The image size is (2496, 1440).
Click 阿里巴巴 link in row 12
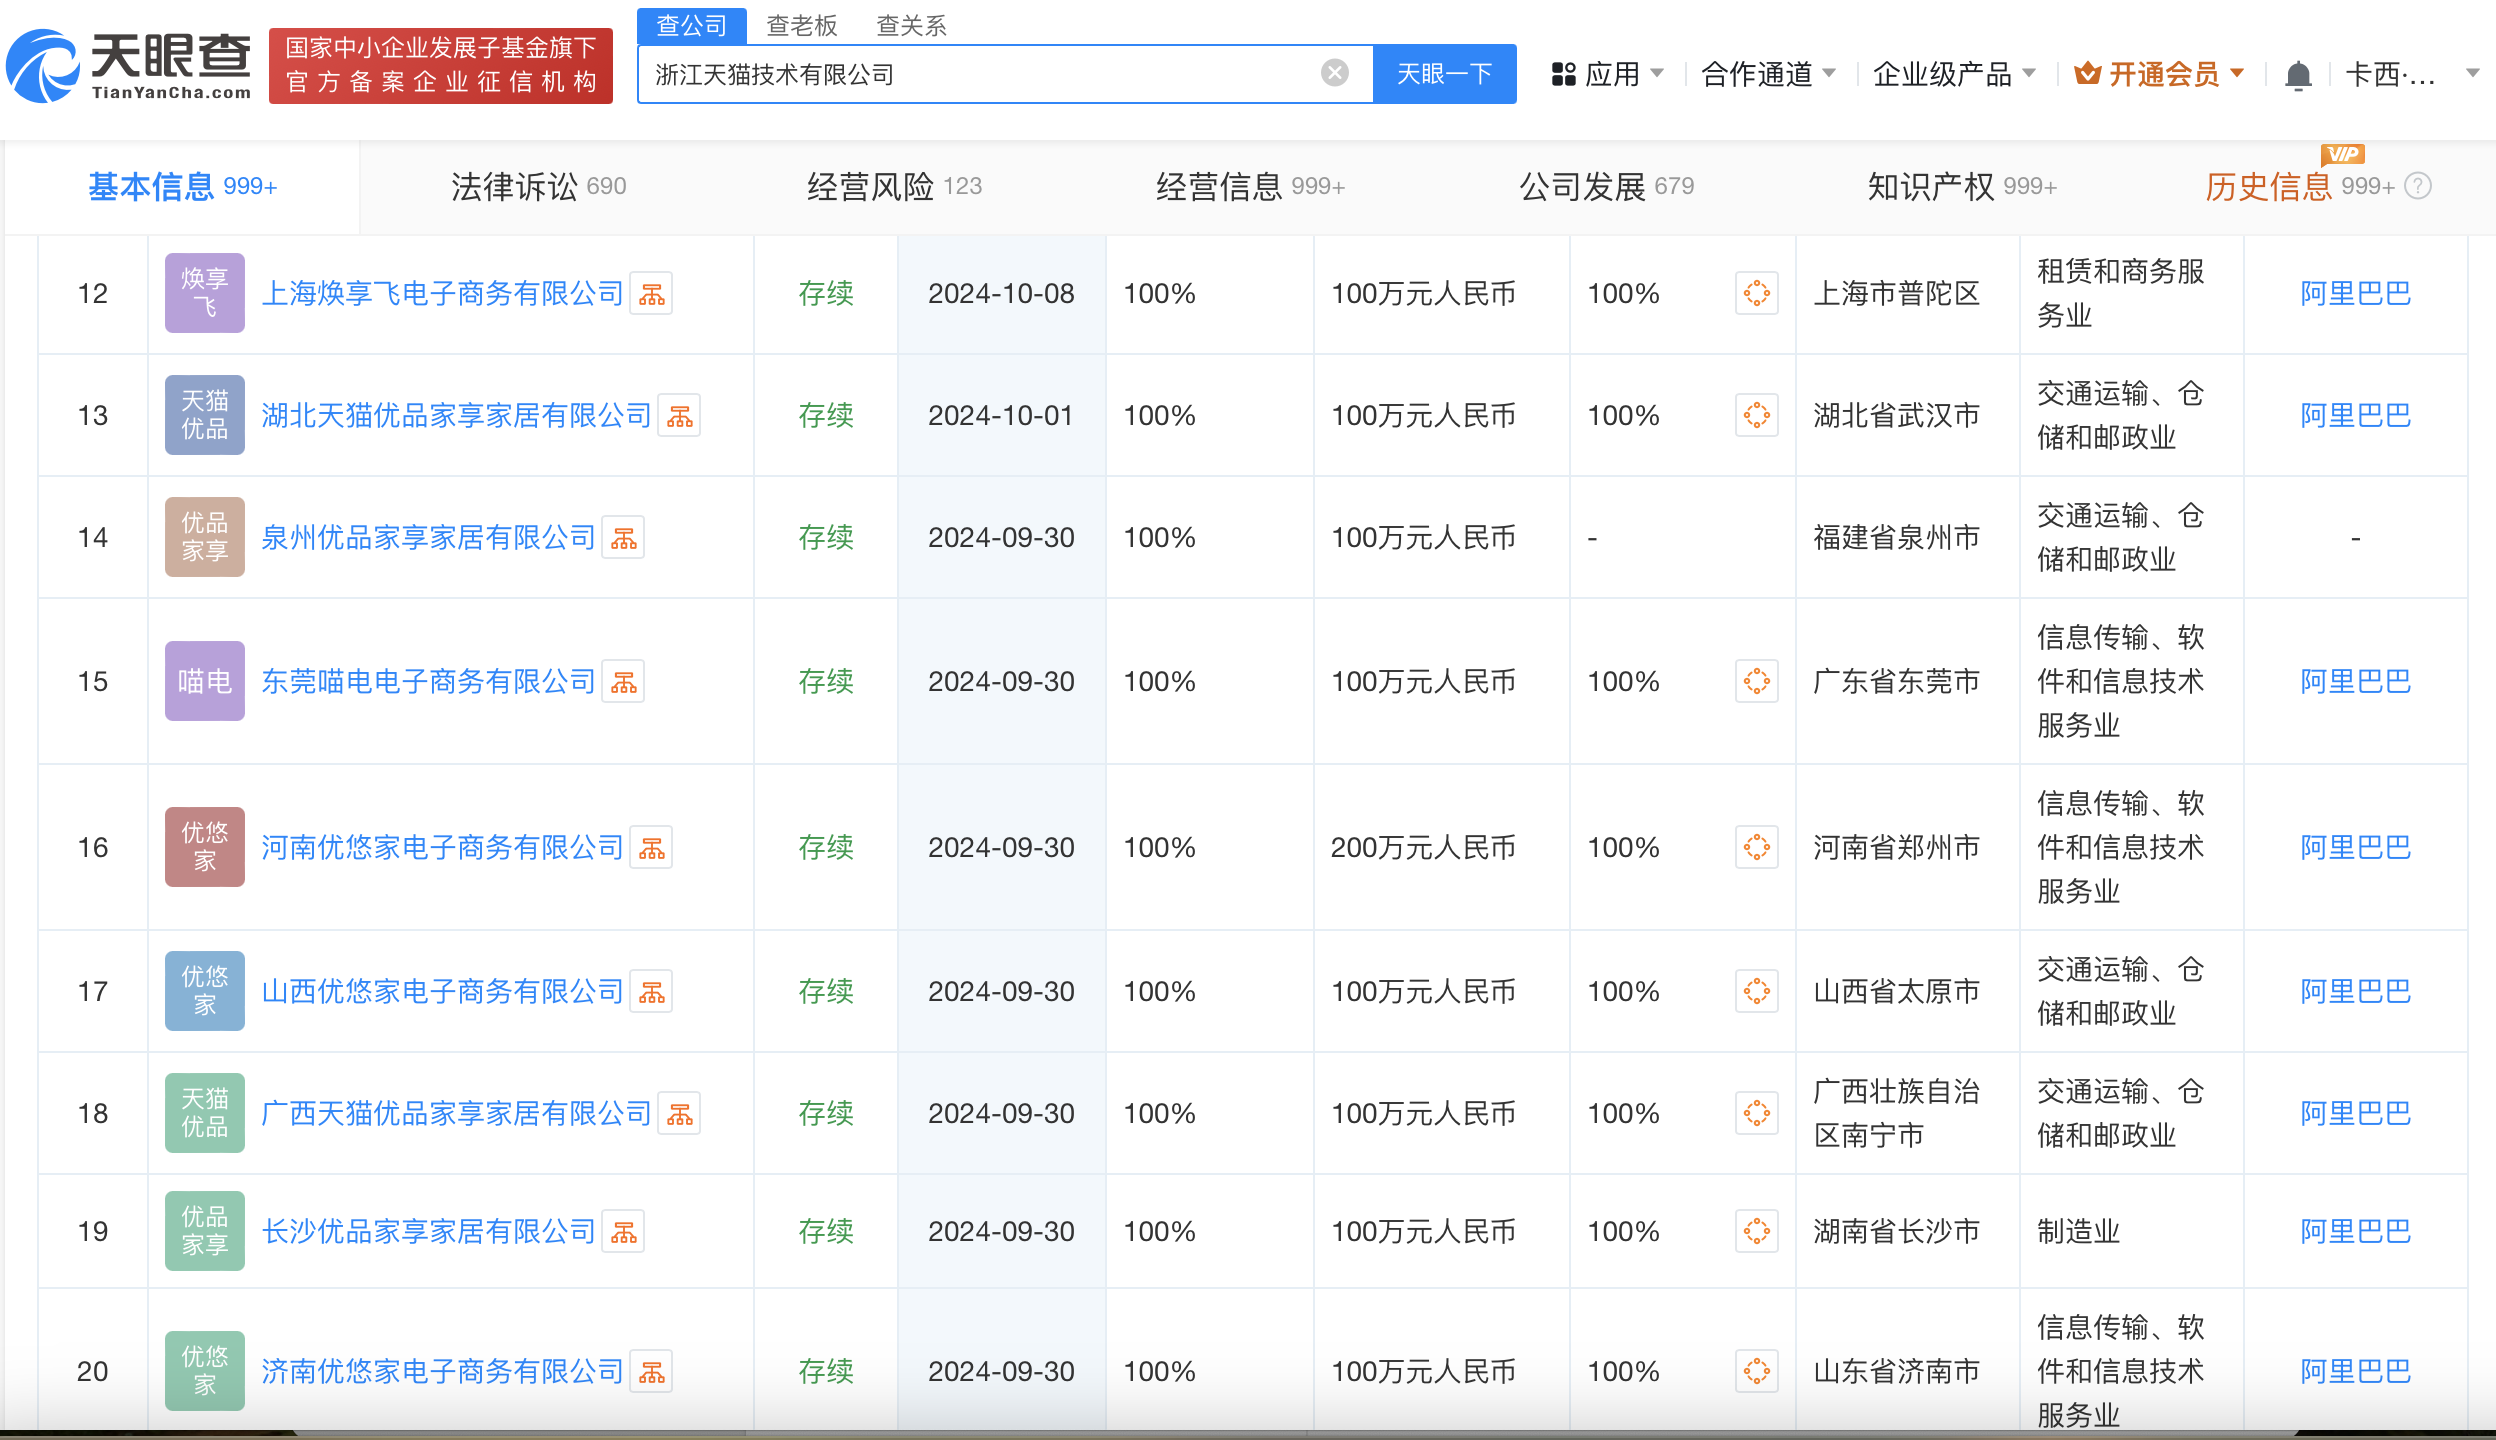coord(2355,294)
